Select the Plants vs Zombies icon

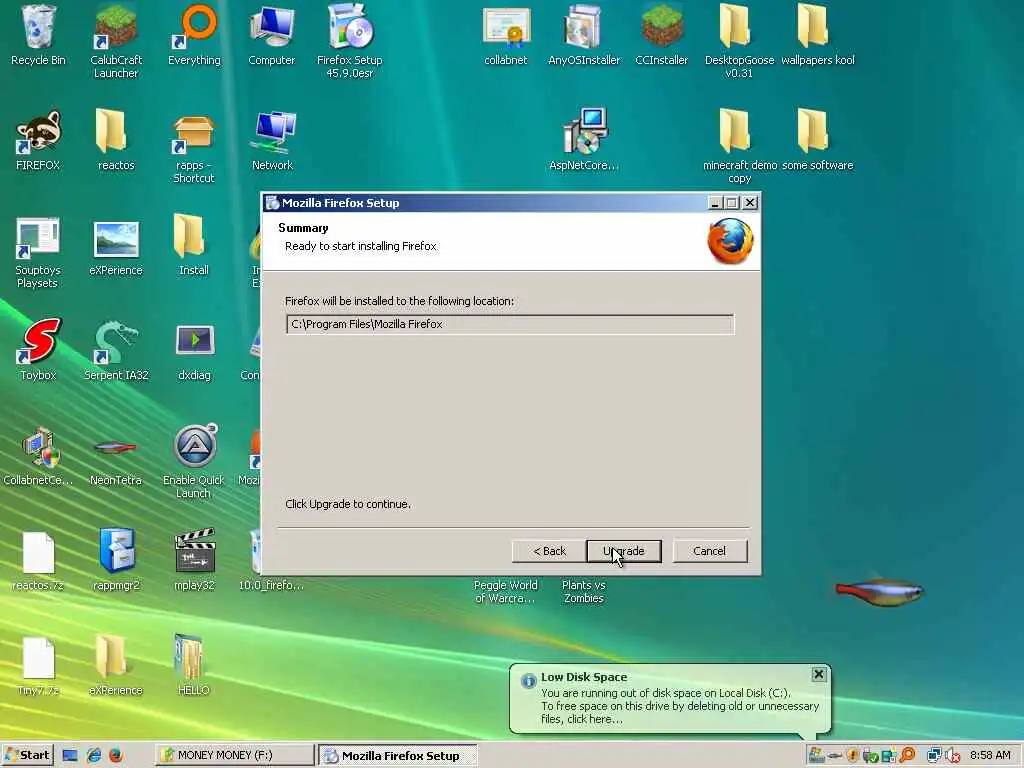583,591
